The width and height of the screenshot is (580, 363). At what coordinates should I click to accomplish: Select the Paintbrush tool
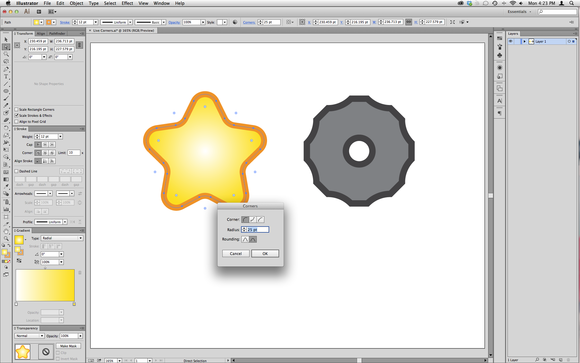click(x=6, y=98)
